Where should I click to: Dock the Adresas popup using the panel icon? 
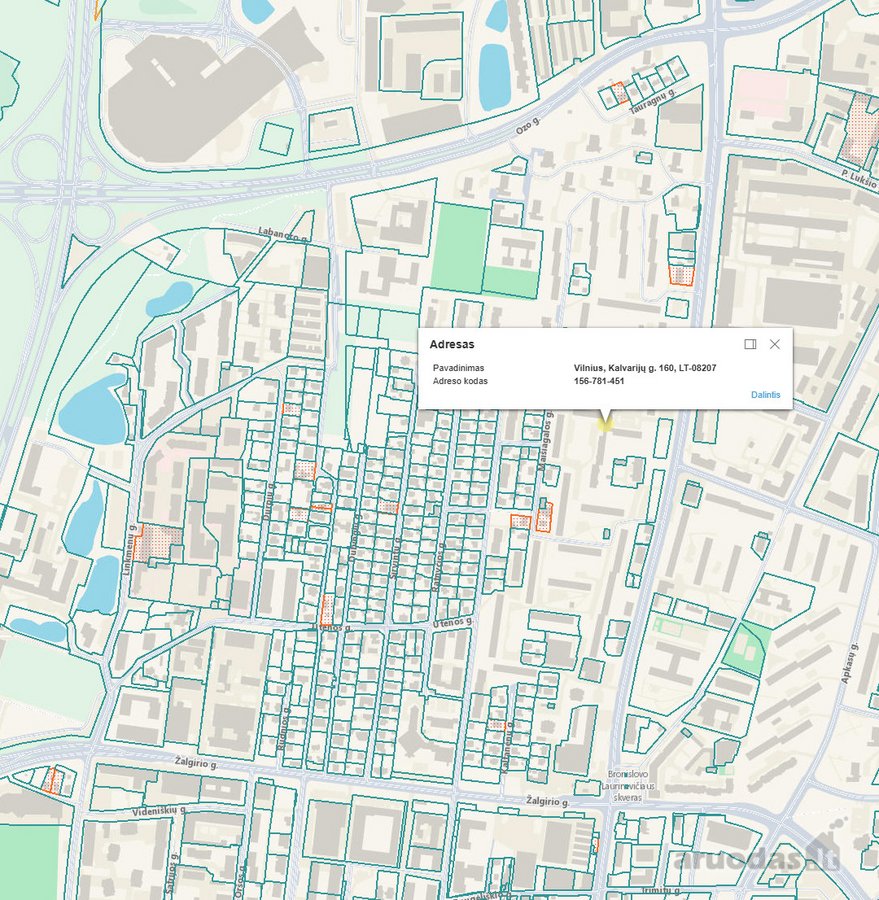coord(750,344)
